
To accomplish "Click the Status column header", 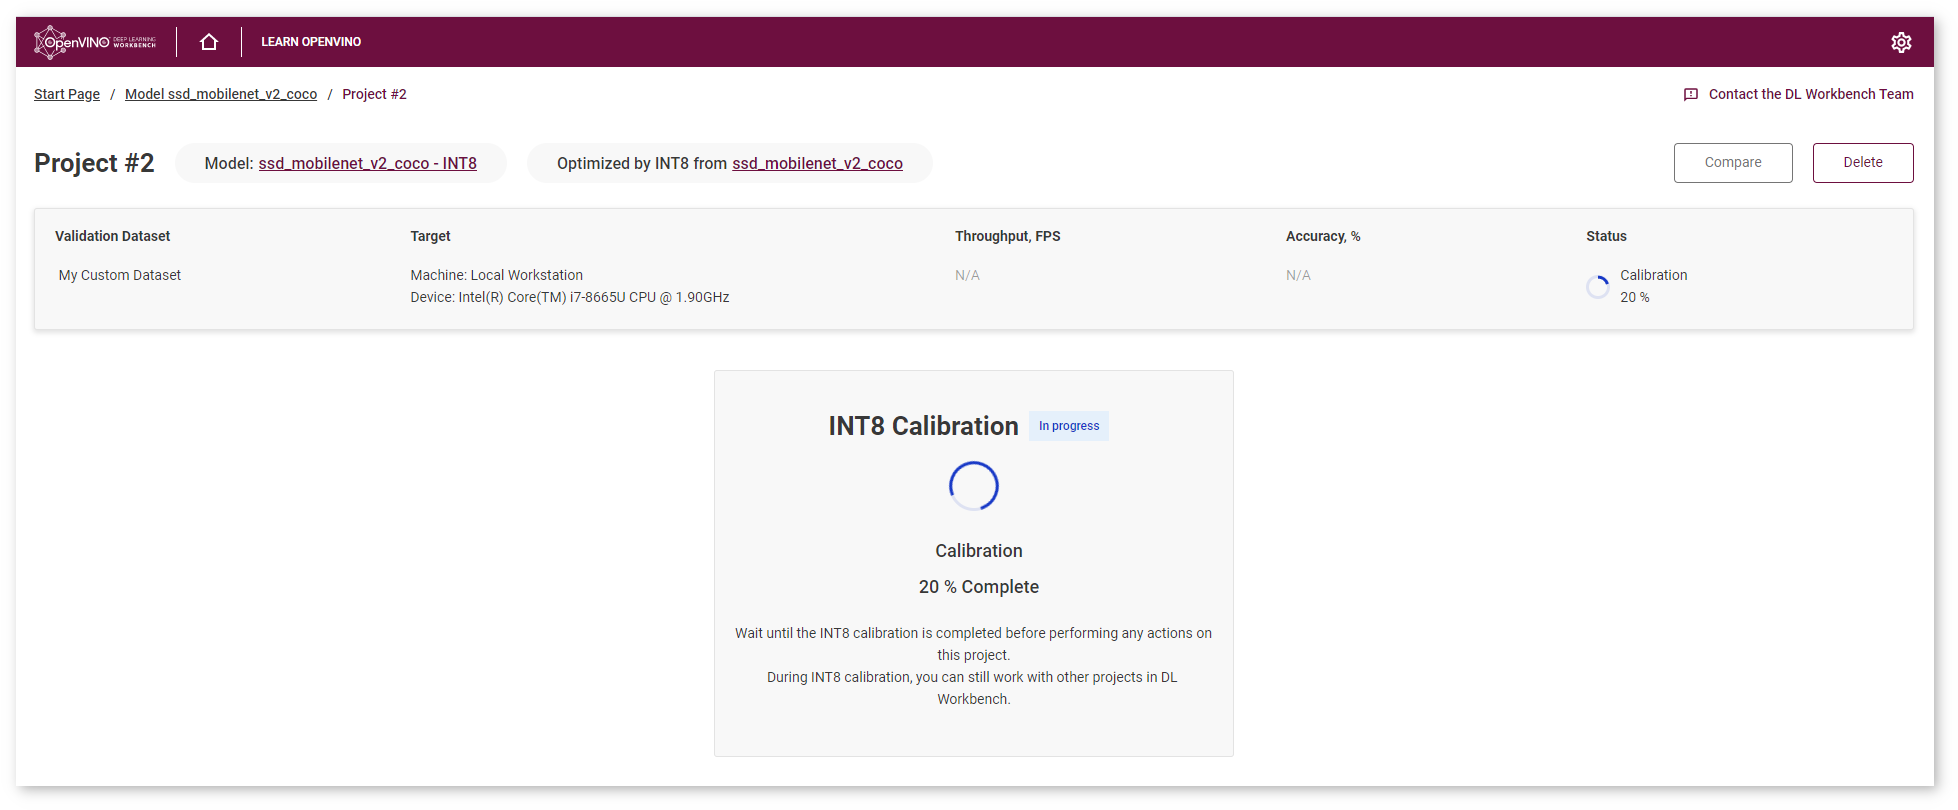I will 1606,236.
